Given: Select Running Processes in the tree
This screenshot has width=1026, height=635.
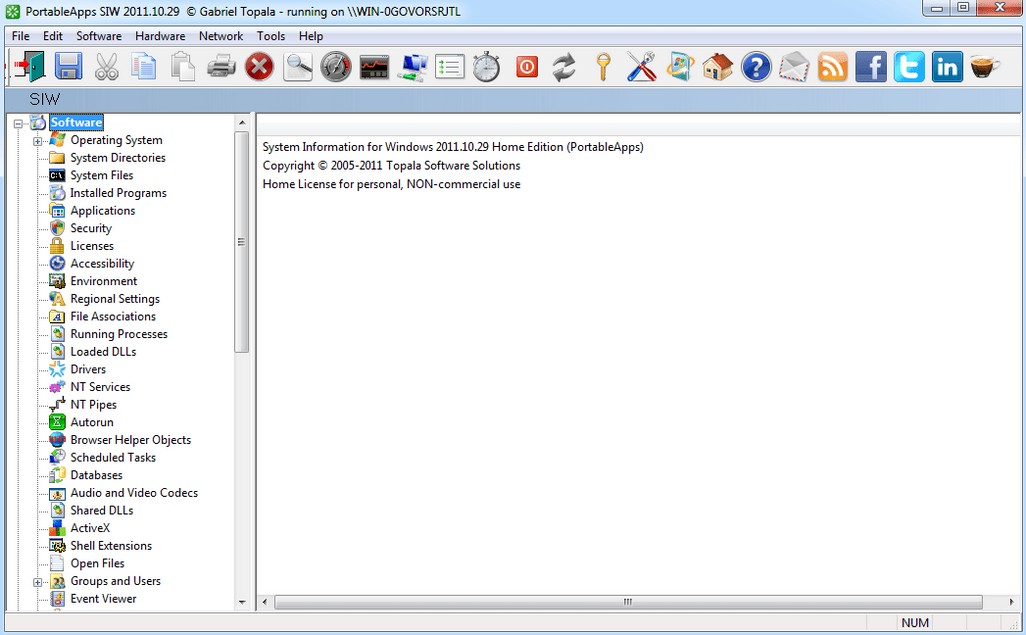Looking at the screenshot, I should (119, 335).
